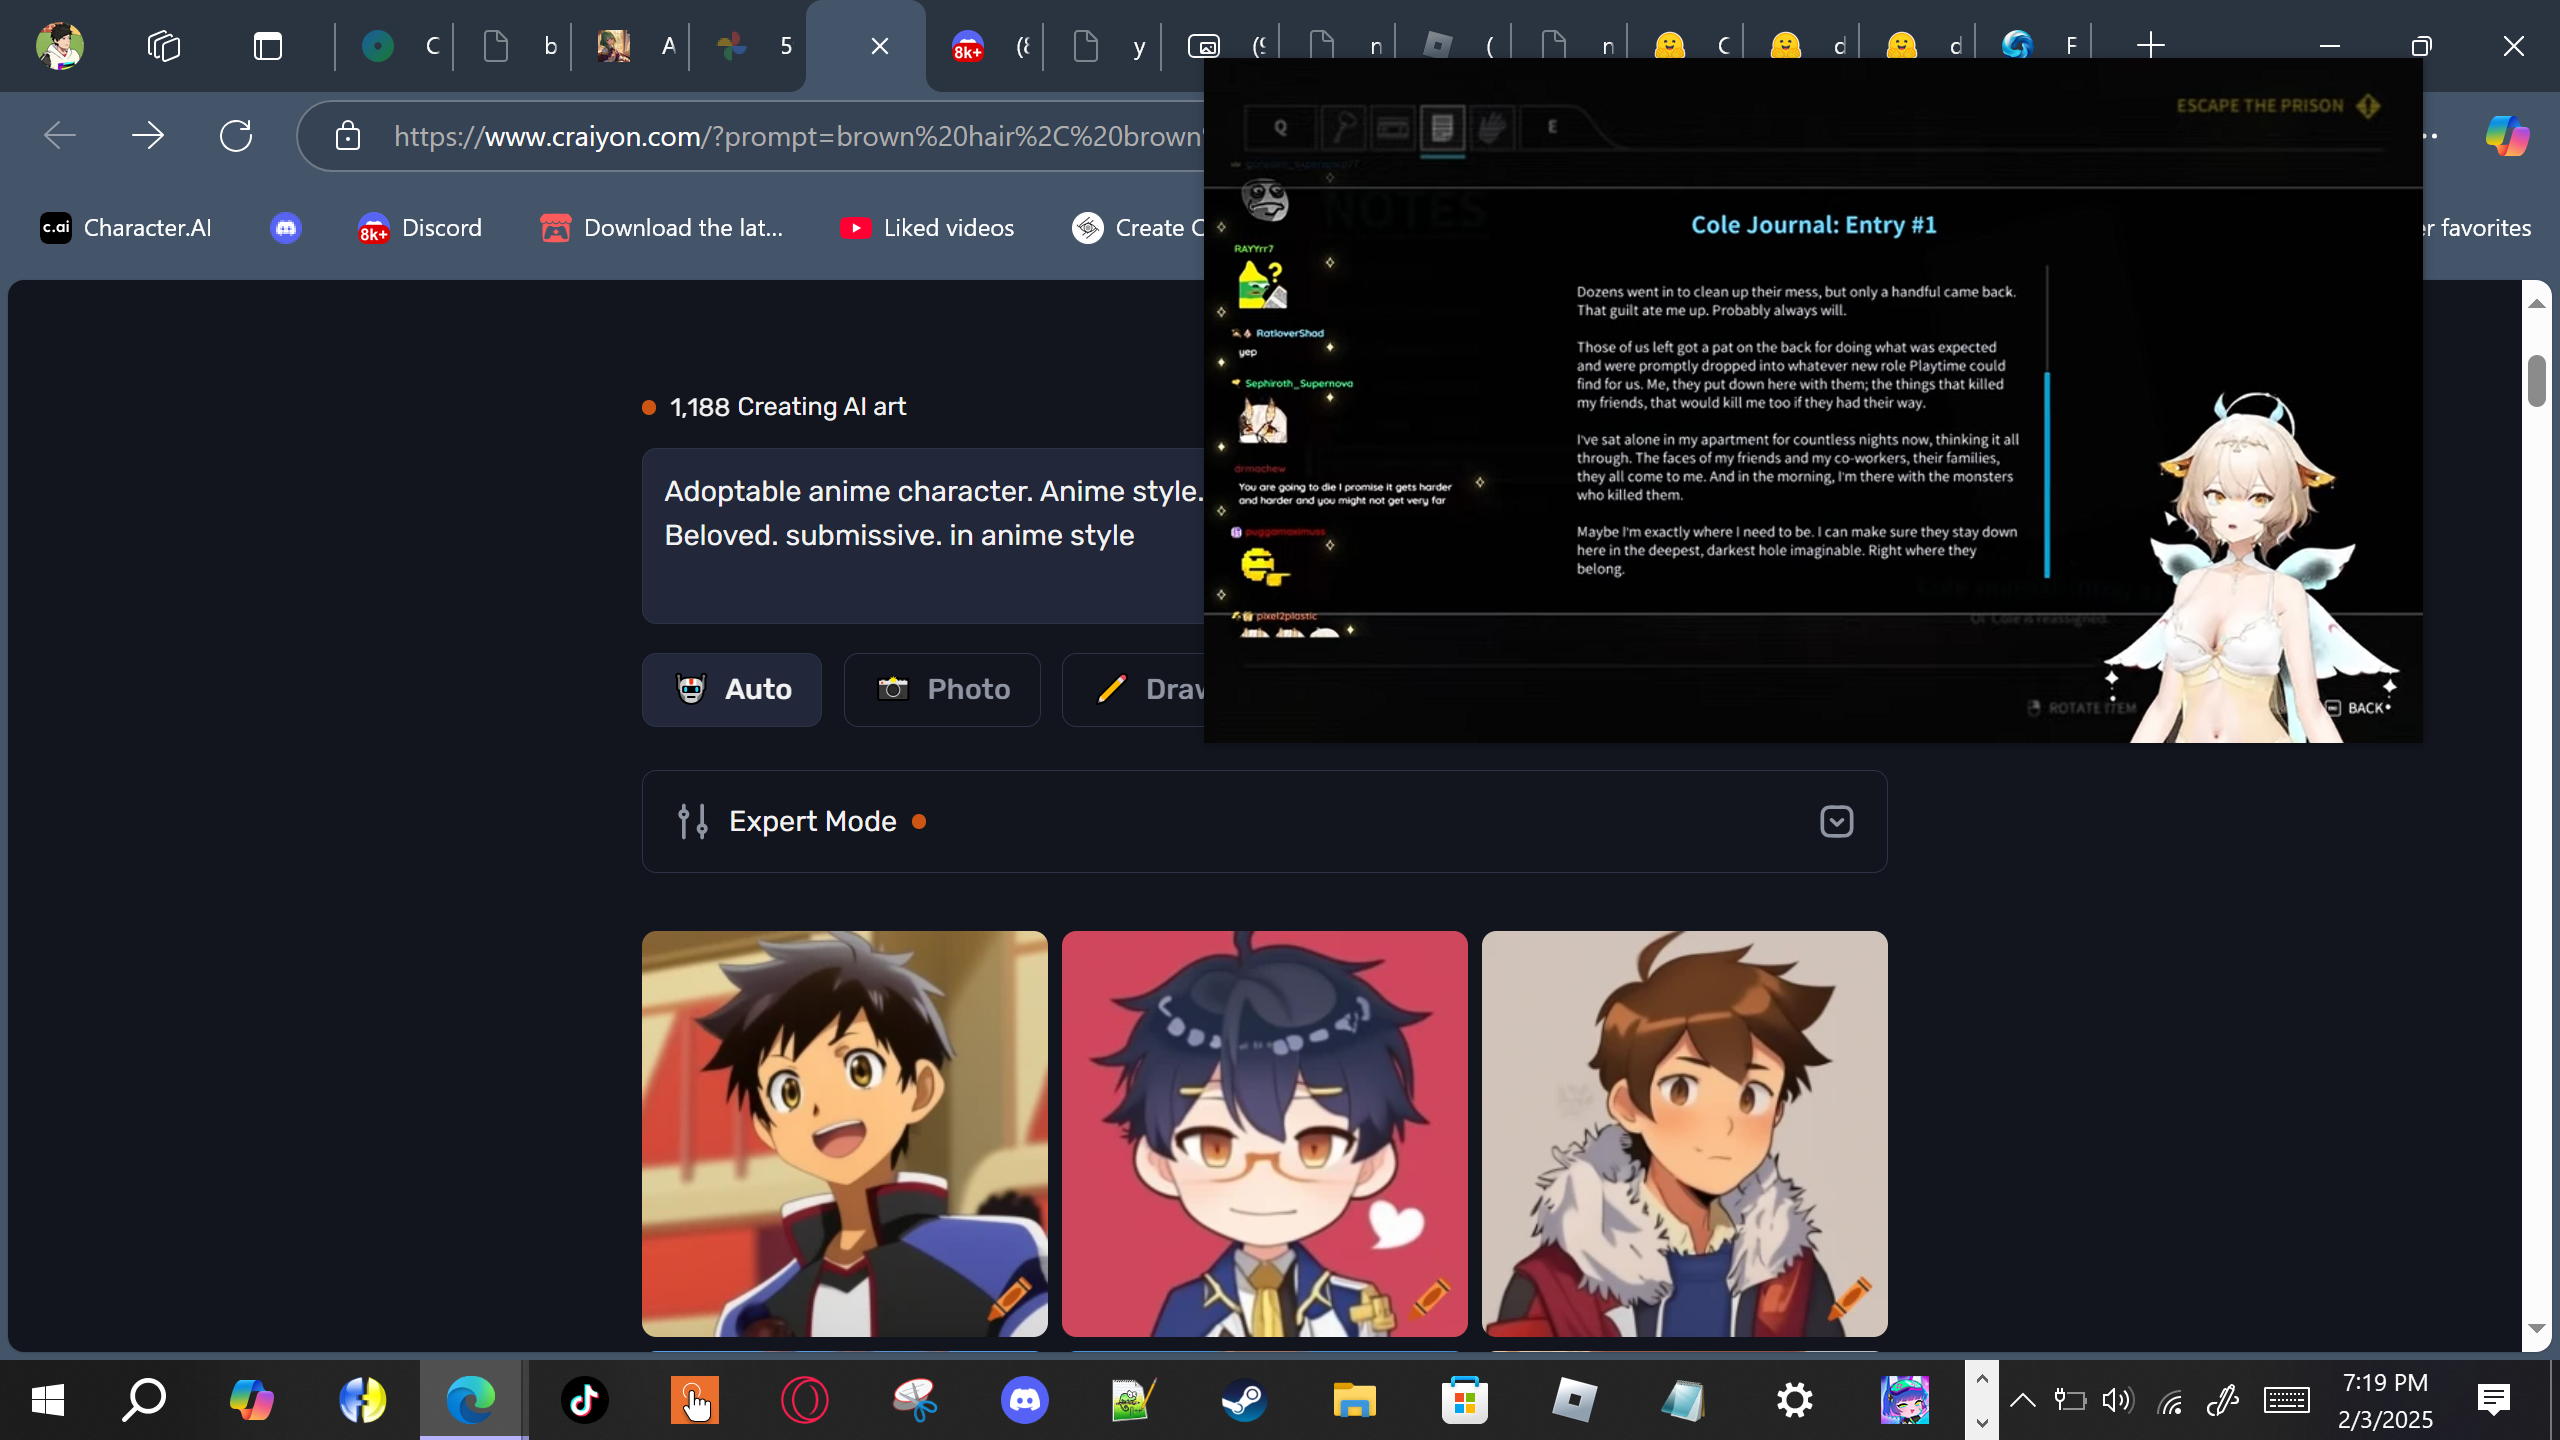Open Steam from the taskbar
The height and width of the screenshot is (1440, 2560).
point(1245,1400)
